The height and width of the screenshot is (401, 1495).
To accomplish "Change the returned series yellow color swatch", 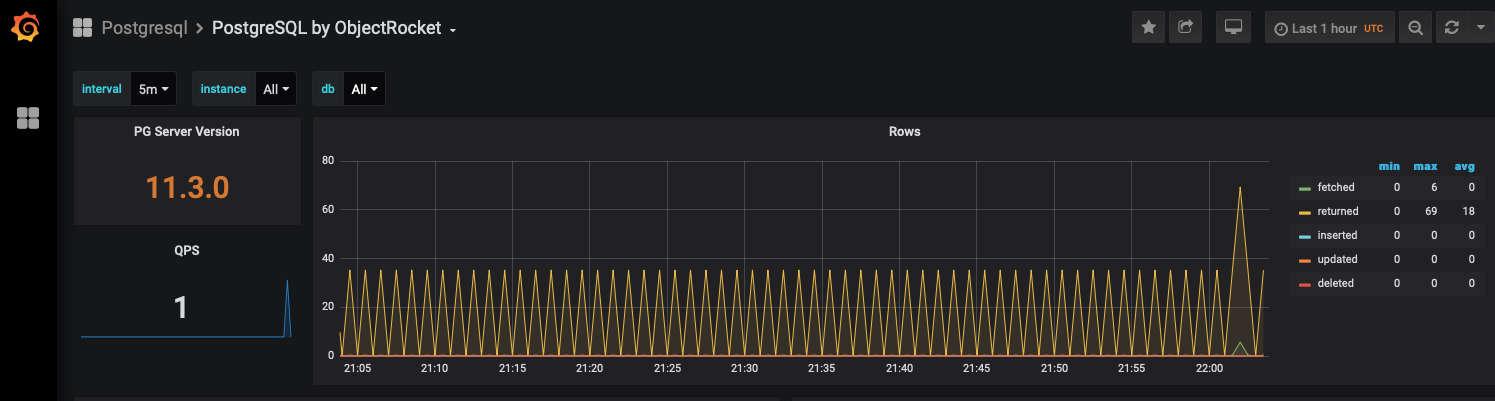I will pyautogui.click(x=1304, y=212).
